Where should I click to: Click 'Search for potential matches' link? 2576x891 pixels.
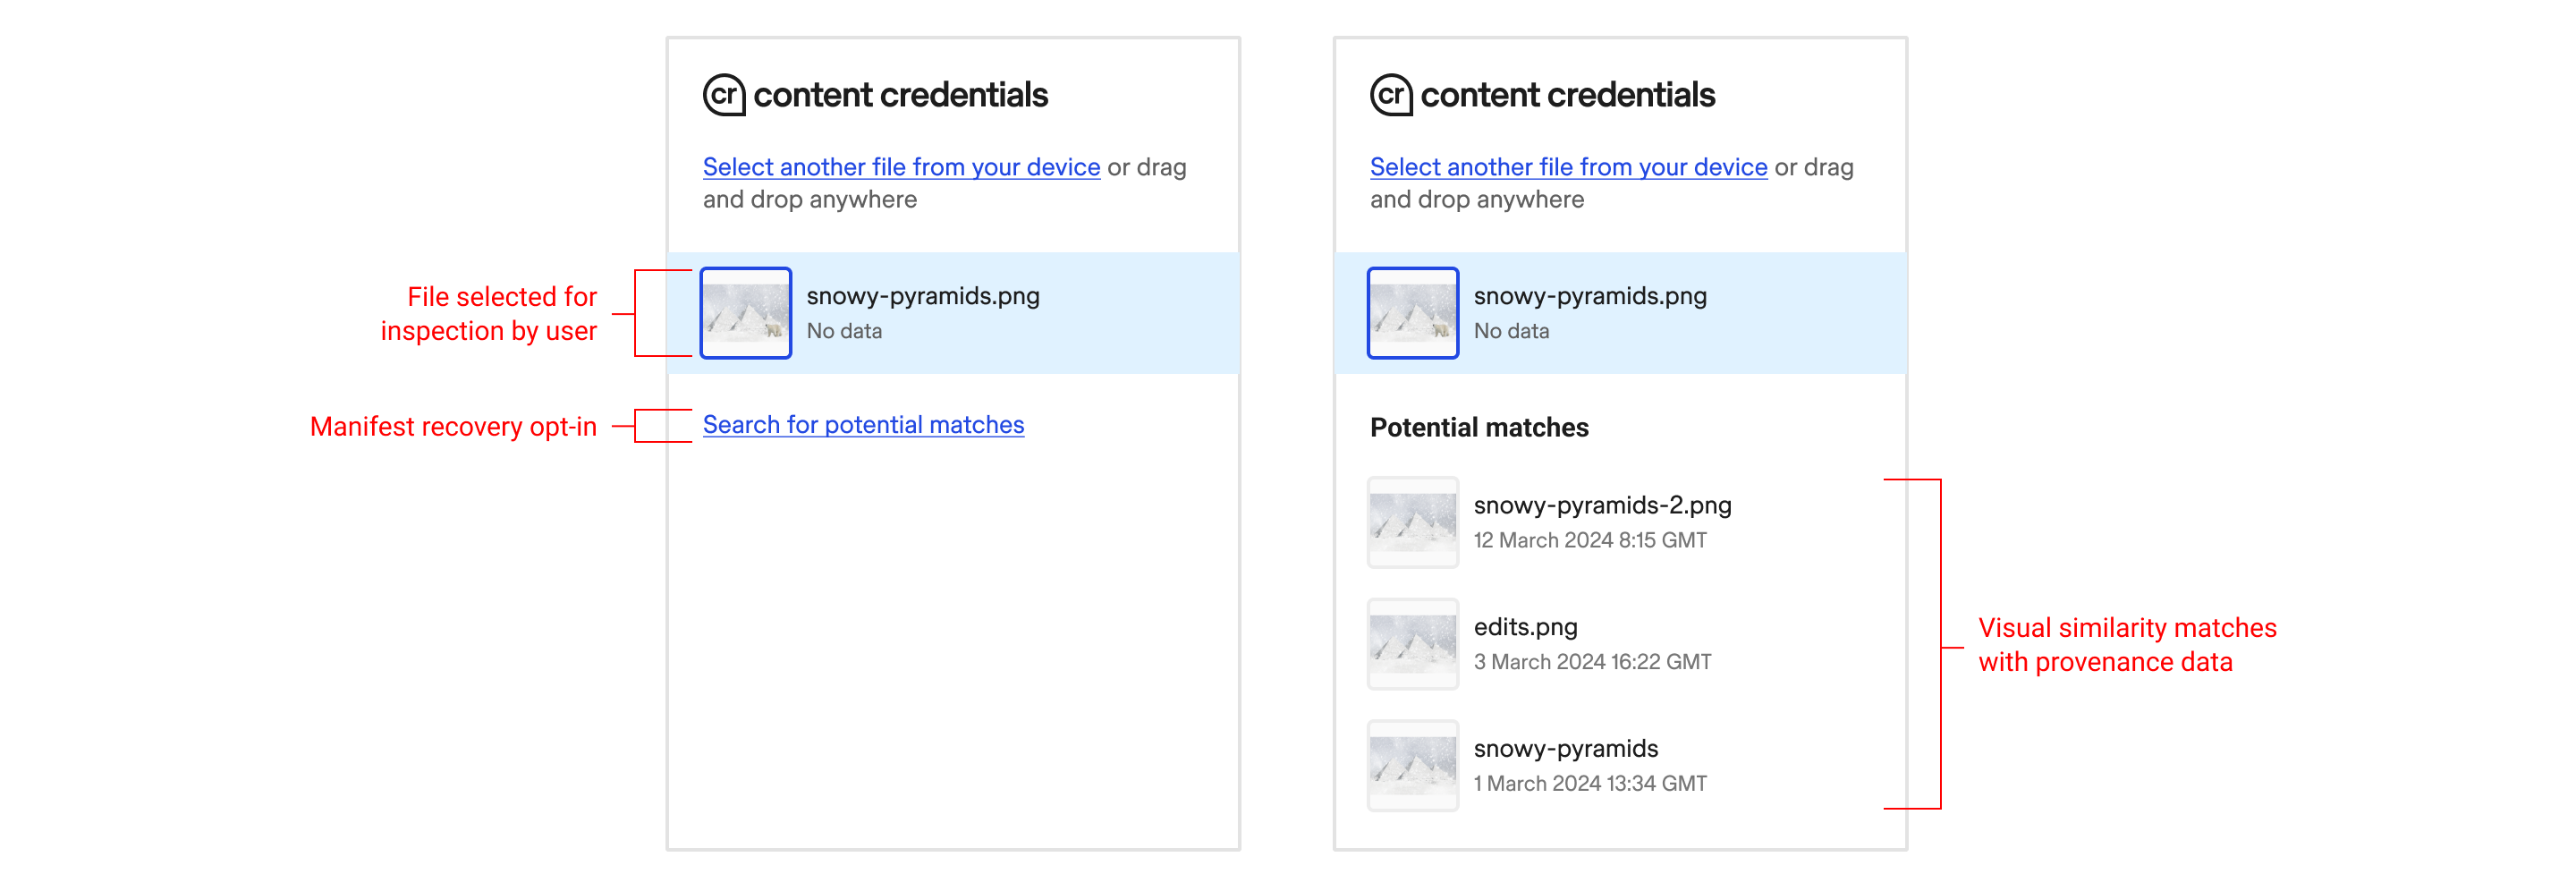[863, 425]
